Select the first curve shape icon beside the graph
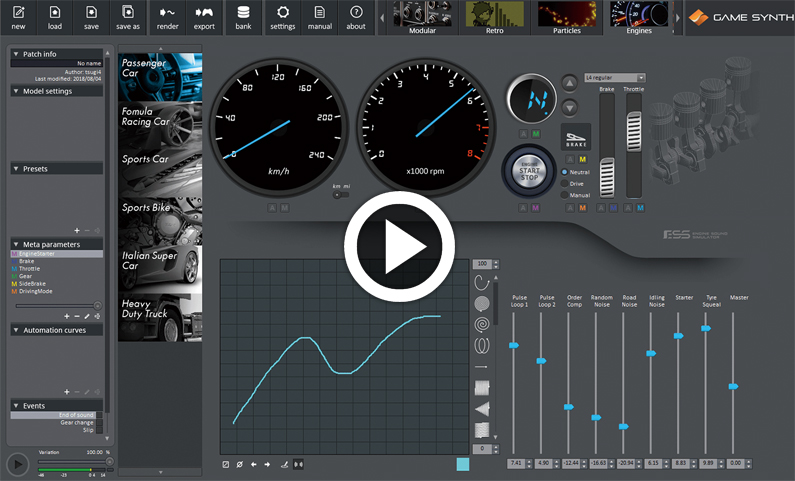Screen dimensions: 795x481 click(x=482, y=282)
